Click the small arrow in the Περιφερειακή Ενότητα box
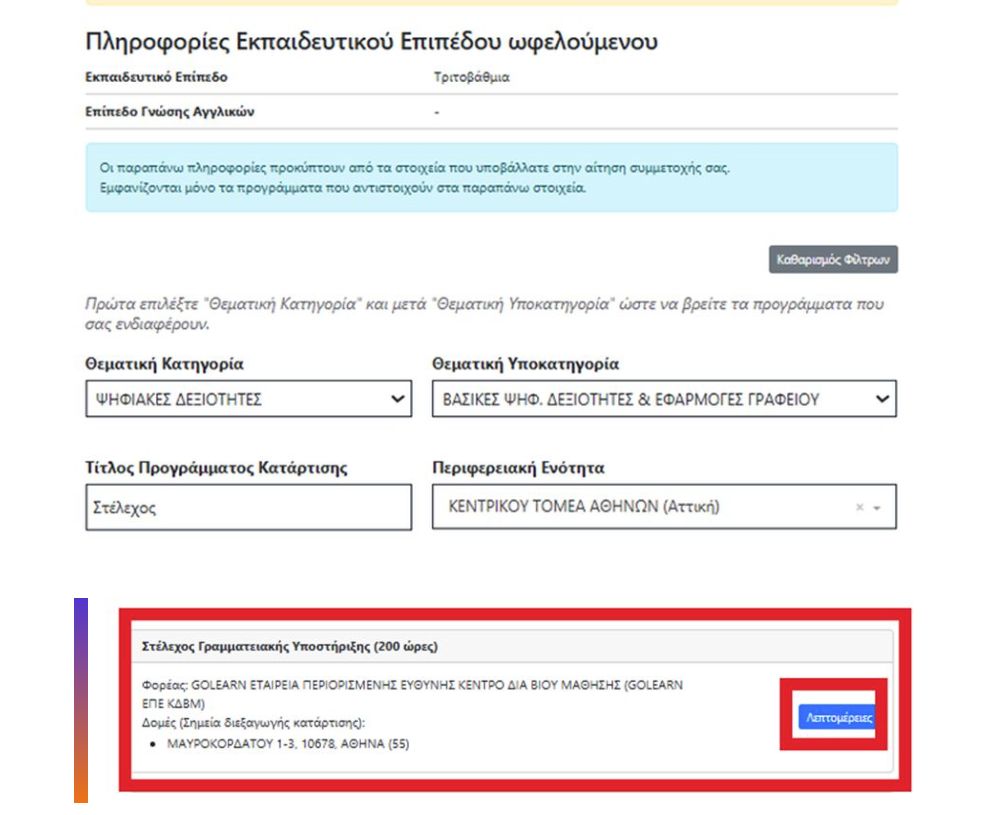The image size is (981, 815). pos(877,508)
